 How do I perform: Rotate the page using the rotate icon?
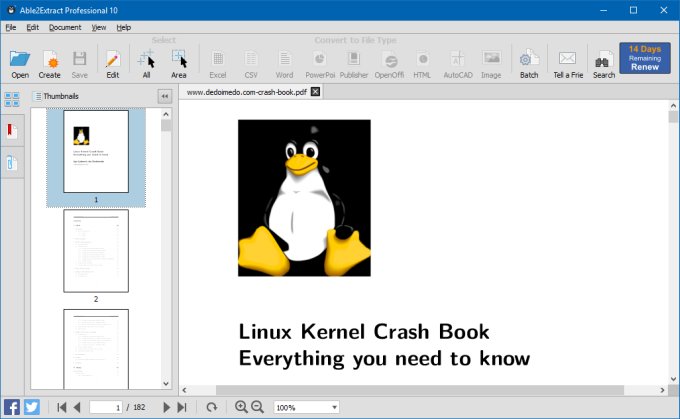212,407
